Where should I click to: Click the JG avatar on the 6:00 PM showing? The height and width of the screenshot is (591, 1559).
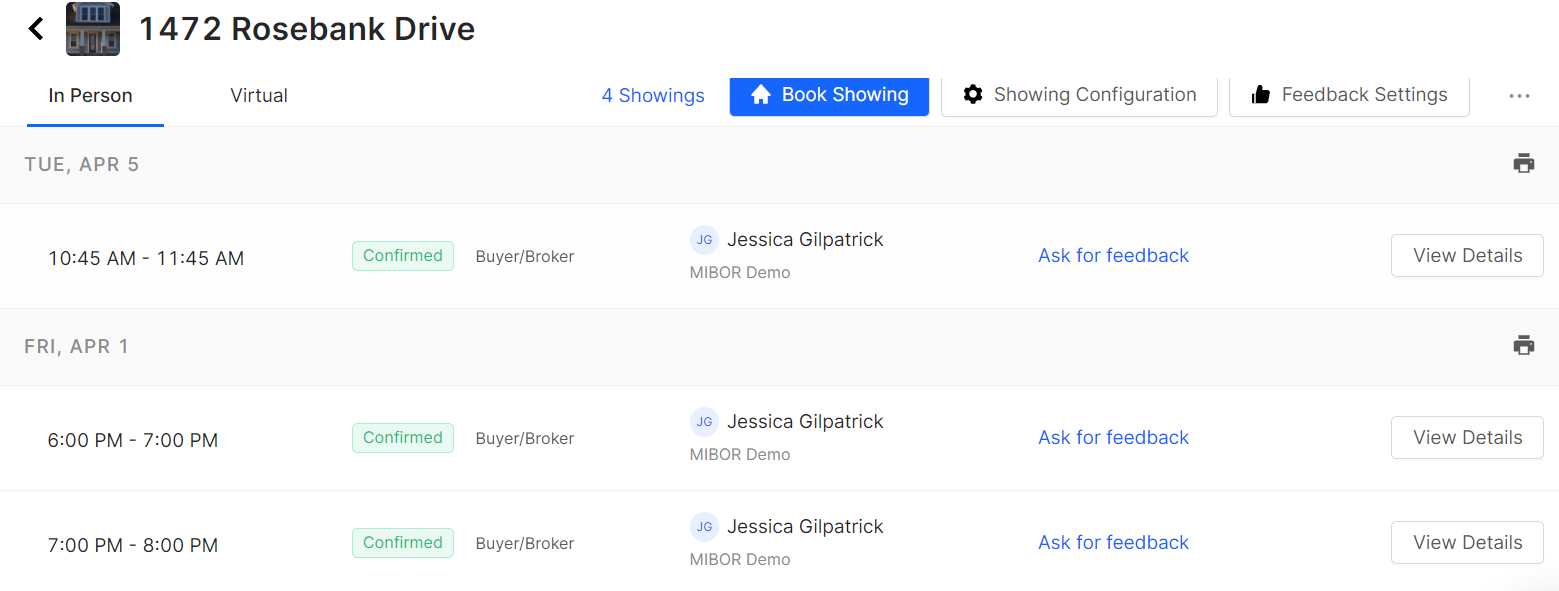pyautogui.click(x=704, y=422)
